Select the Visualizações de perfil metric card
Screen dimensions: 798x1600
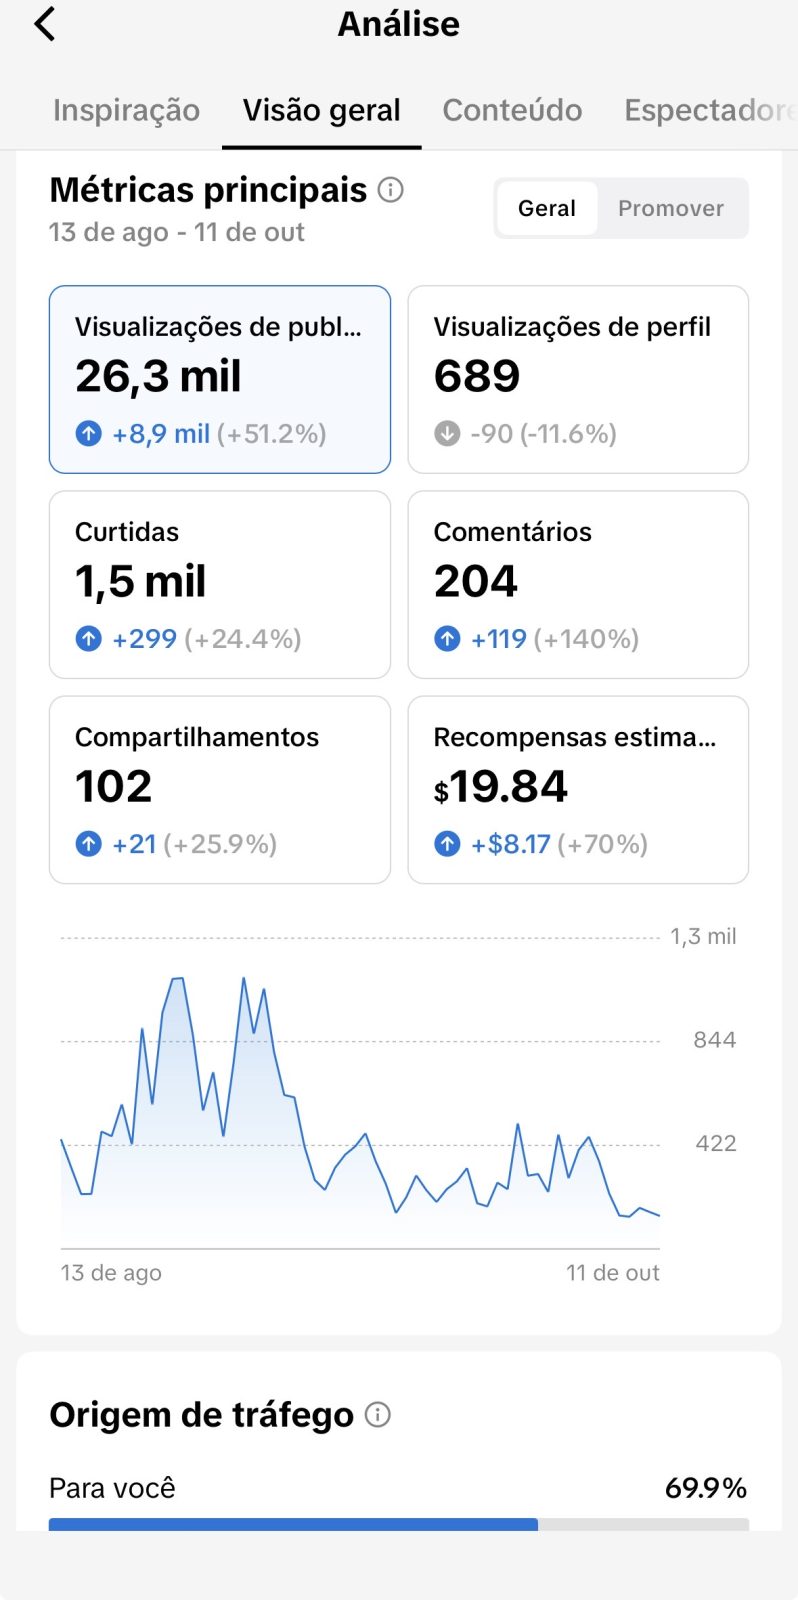(x=578, y=380)
